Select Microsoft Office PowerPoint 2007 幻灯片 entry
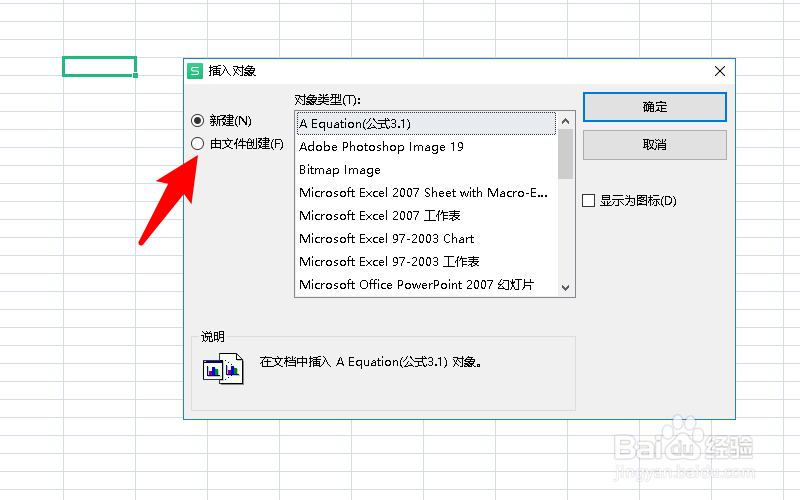 [x=426, y=285]
